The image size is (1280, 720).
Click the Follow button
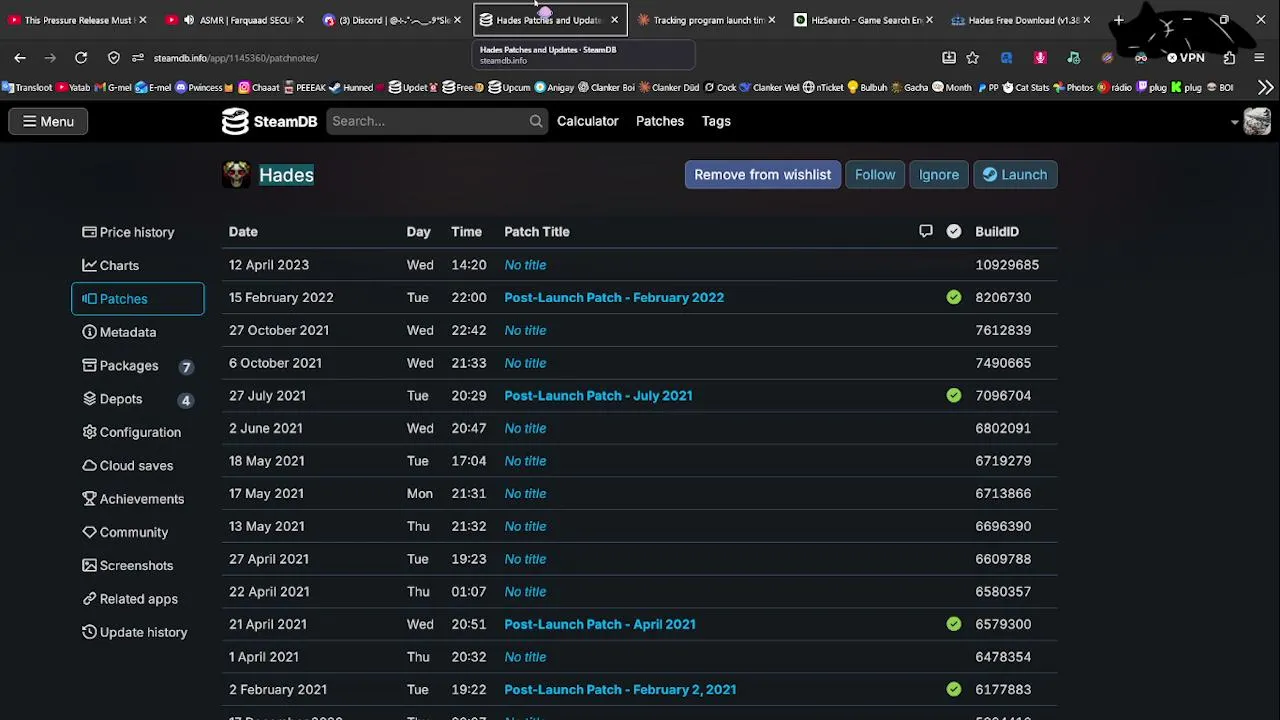tap(875, 175)
